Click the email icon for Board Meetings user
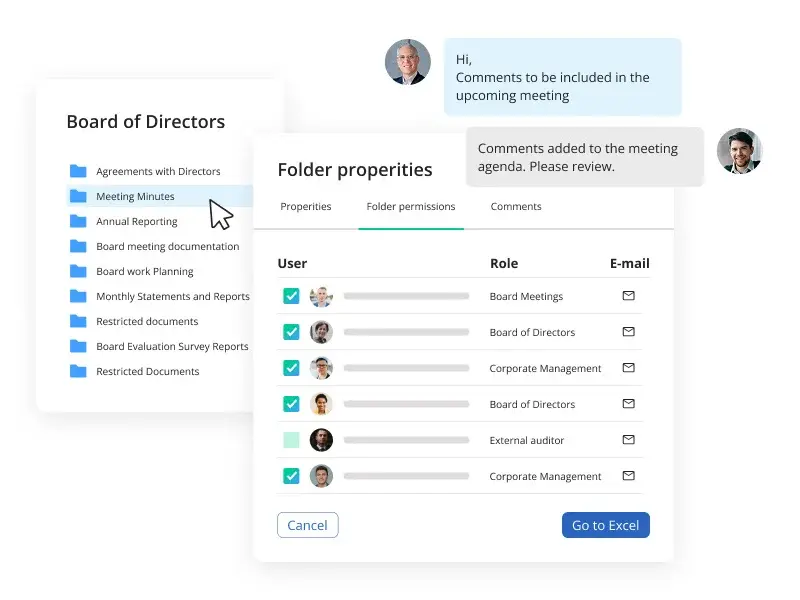Image resolution: width=800 pixels, height=600 pixels. [x=629, y=296]
